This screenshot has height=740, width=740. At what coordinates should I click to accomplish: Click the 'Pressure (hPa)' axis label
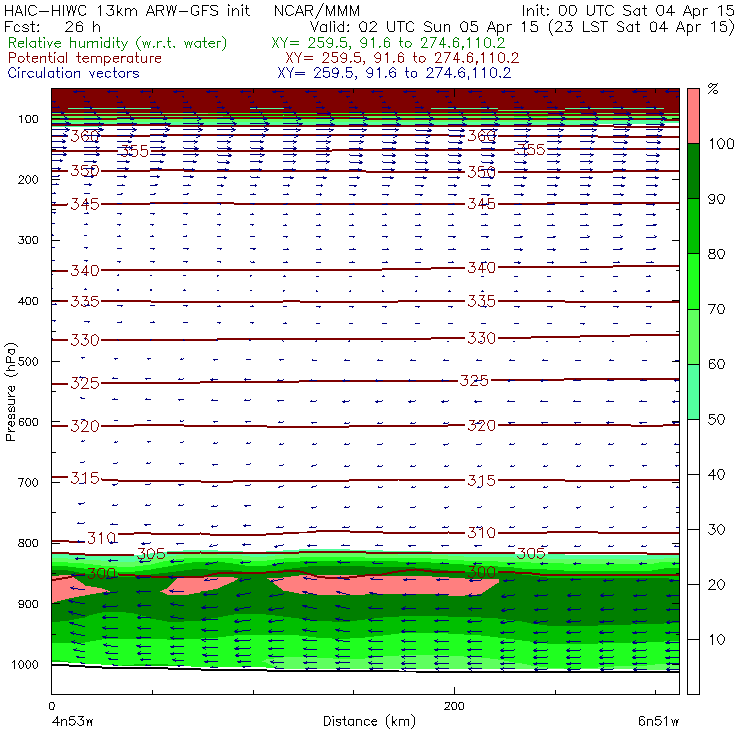coord(10,392)
